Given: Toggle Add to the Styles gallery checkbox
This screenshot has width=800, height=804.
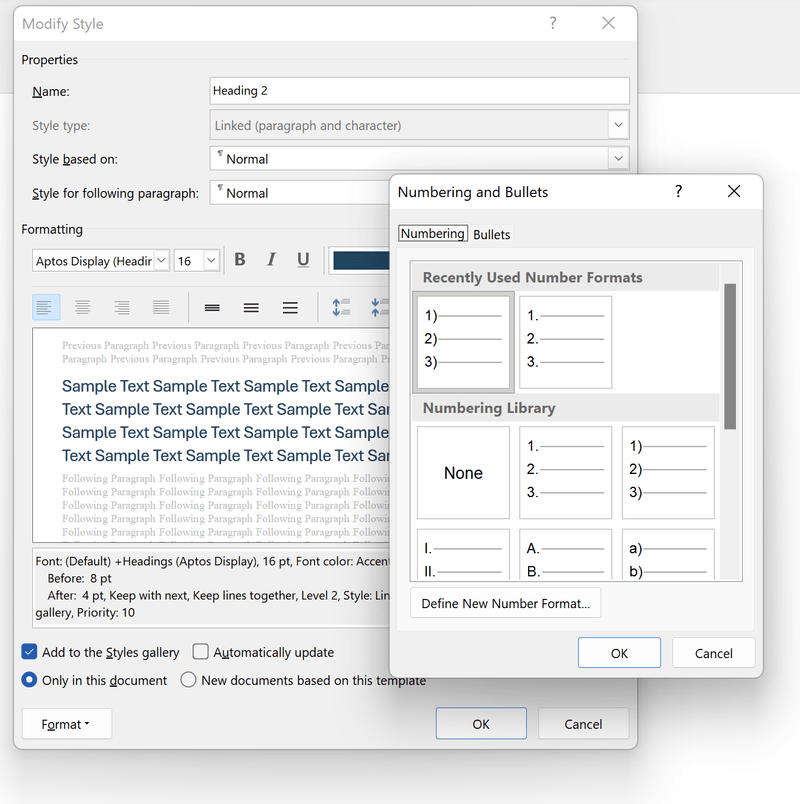Looking at the screenshot, I should [x=29, y=652].
